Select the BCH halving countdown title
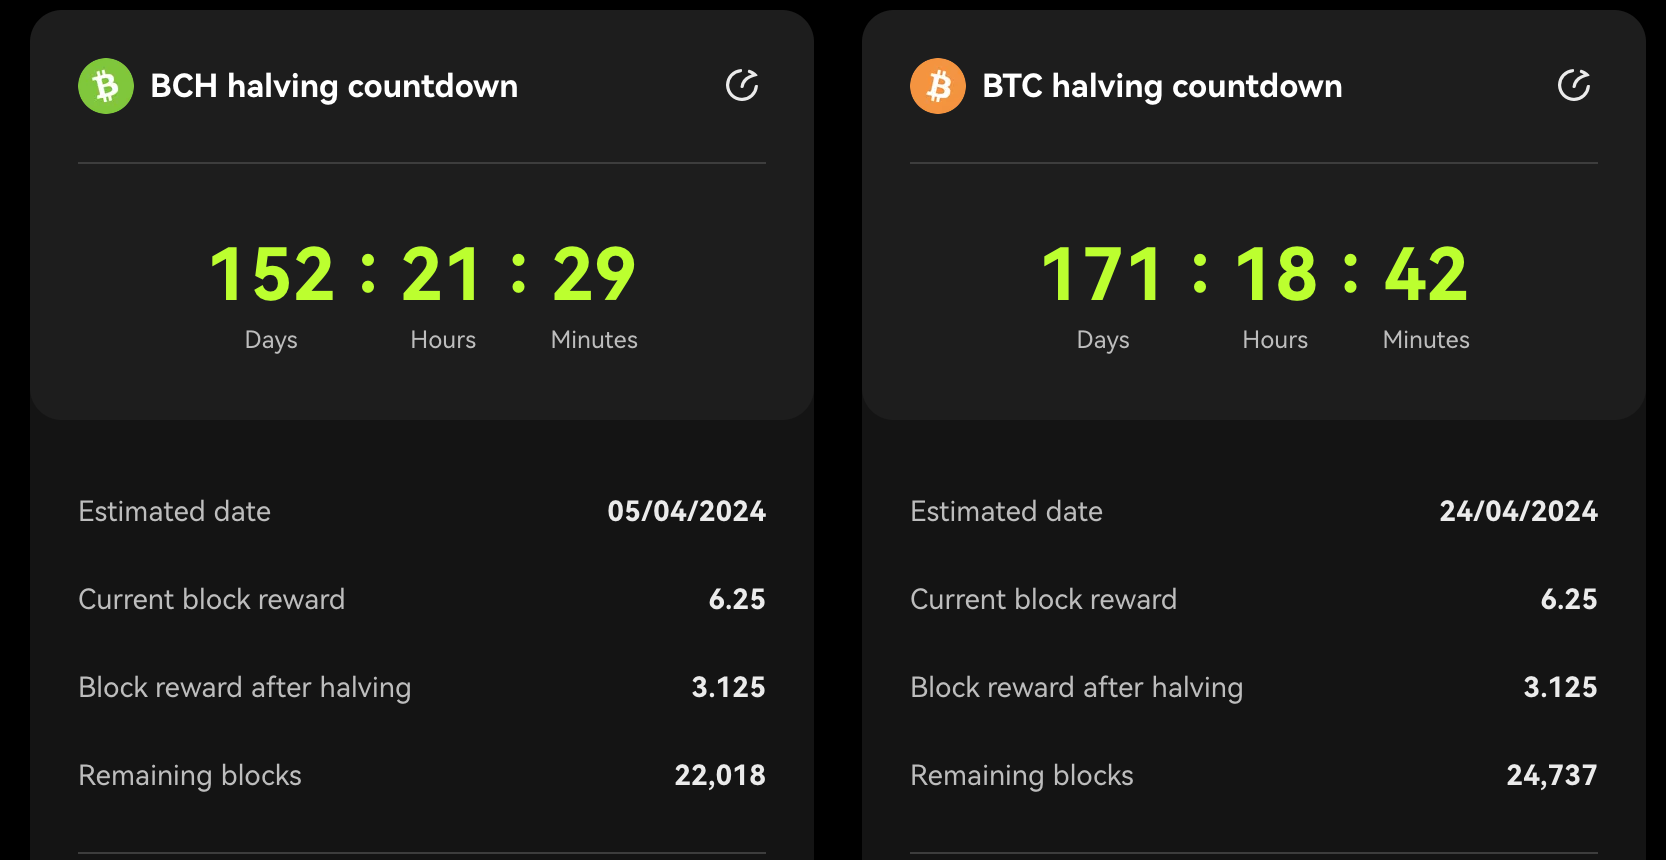 click(x=334, y=86)
